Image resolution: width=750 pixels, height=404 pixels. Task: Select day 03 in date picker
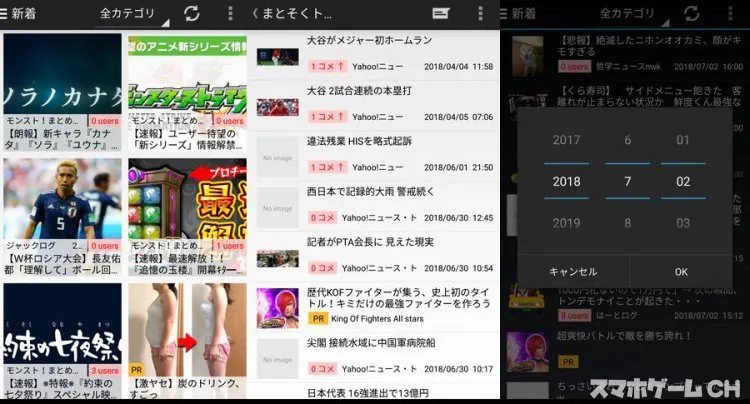(683, 223)
